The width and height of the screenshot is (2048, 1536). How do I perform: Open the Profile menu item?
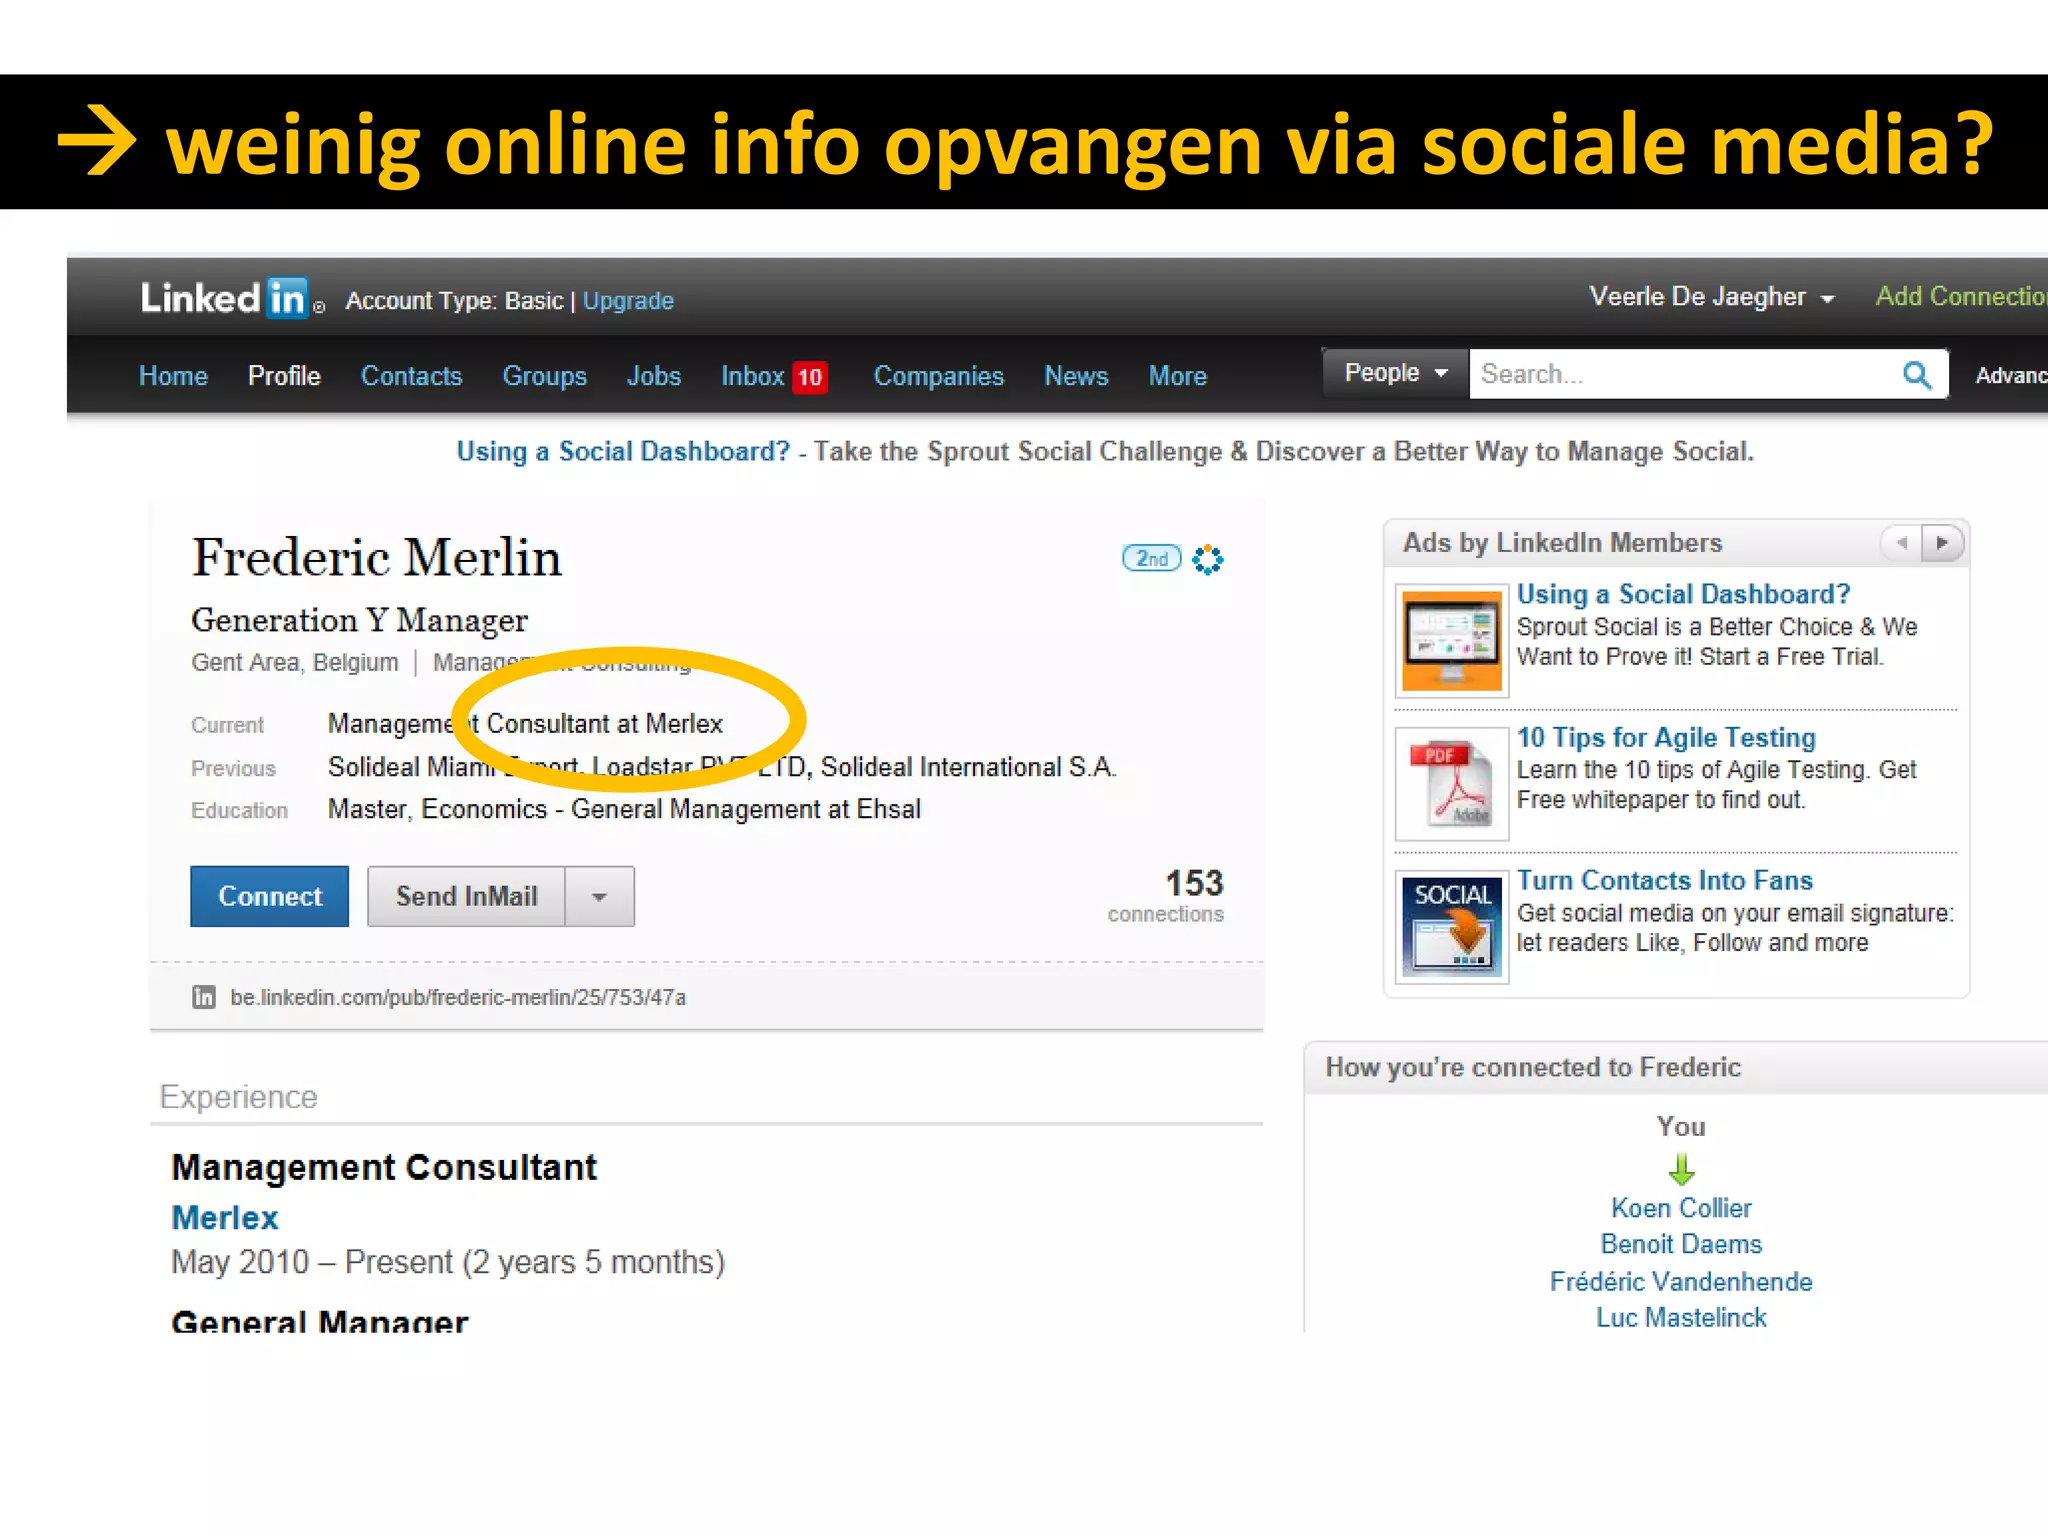tap(284, 376)
